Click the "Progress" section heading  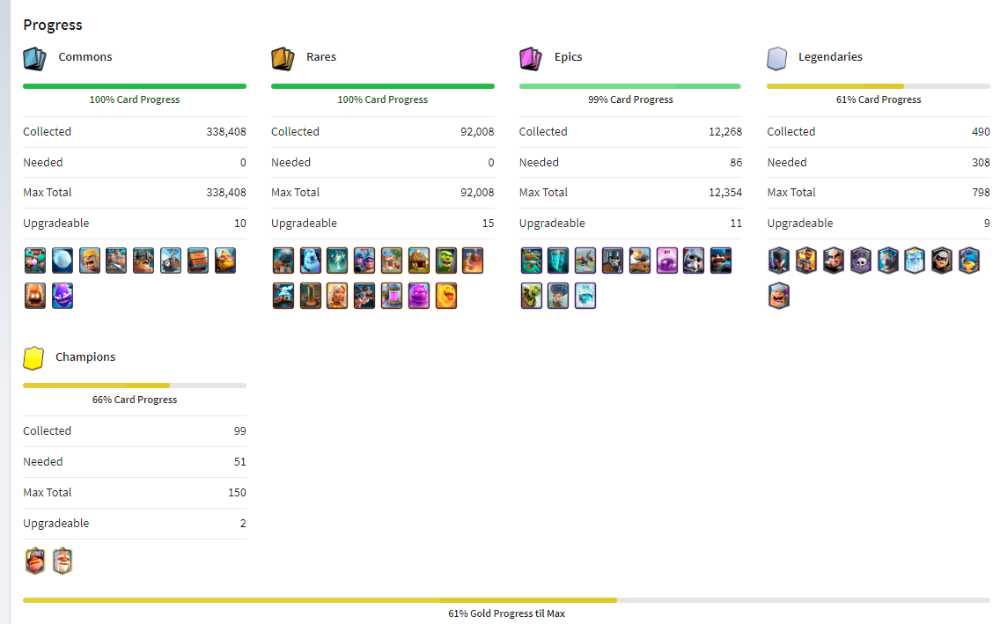coord(53,25)
